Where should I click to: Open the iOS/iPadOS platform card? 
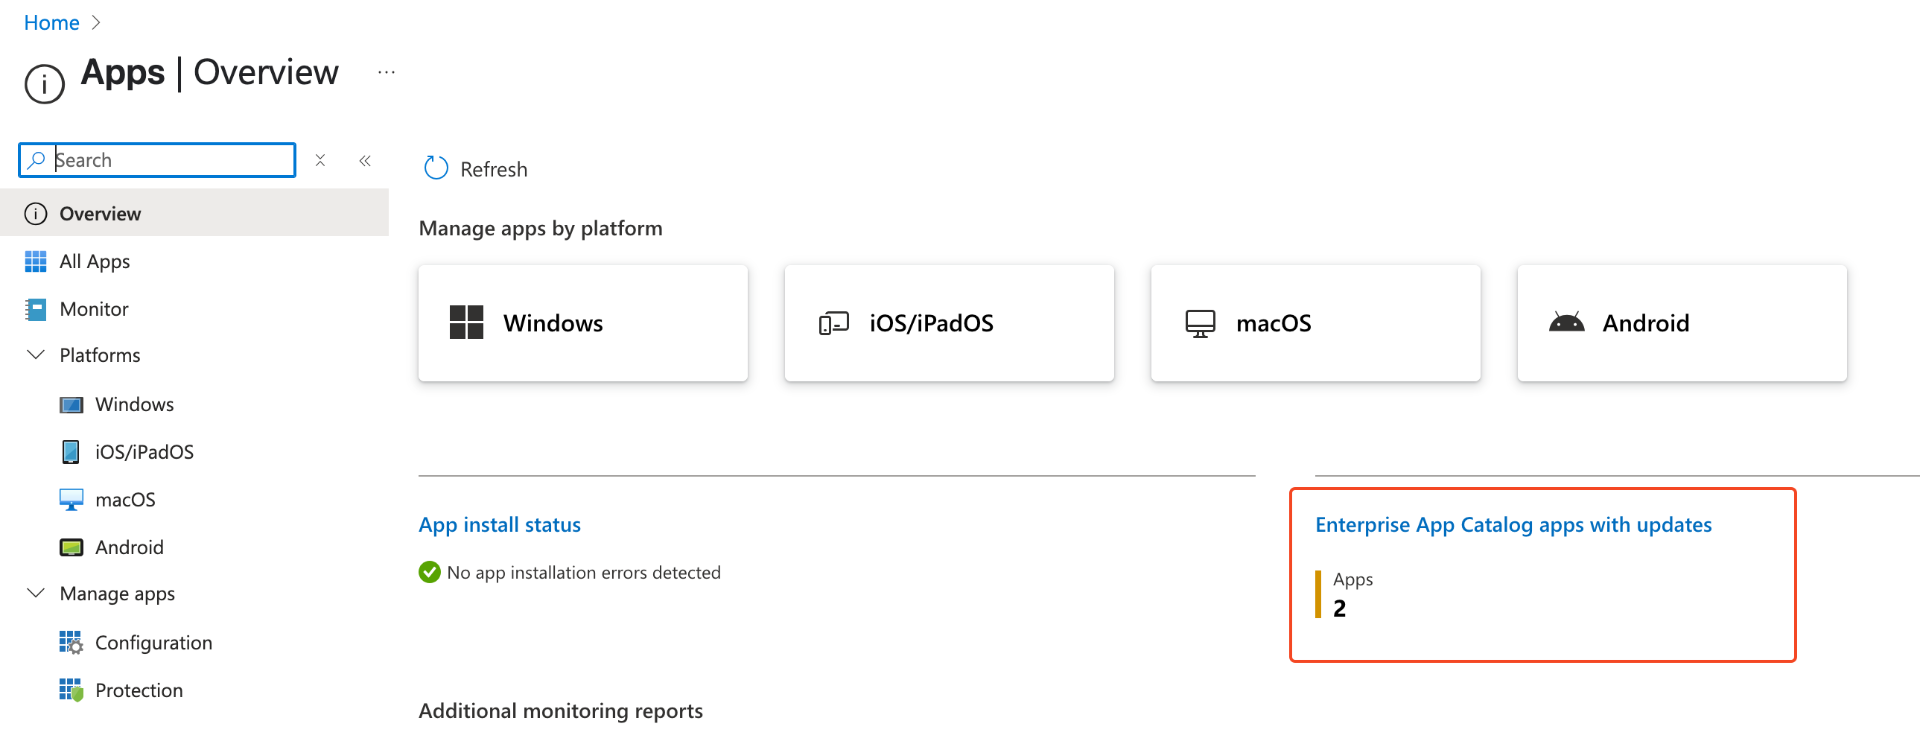pyautogui.click(x=949, y=323)
